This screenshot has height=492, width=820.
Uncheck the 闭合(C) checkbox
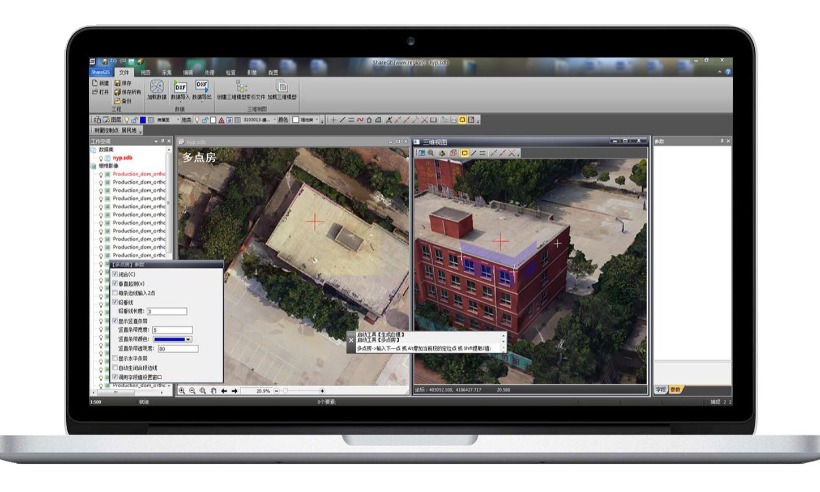(115, 273)
